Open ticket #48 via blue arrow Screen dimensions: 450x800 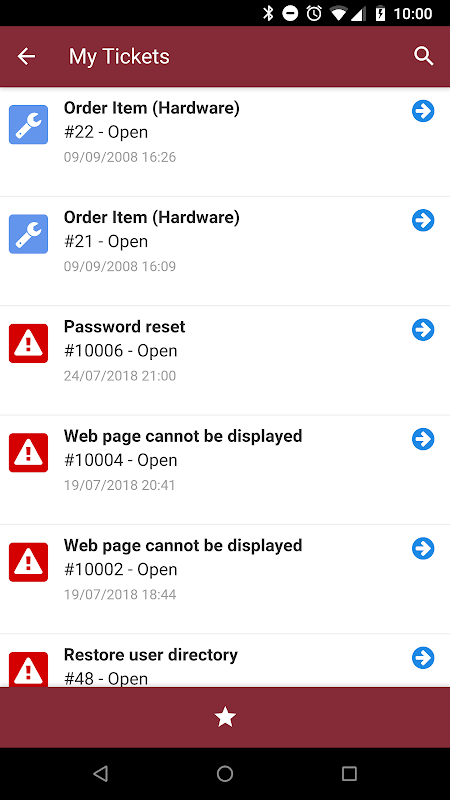point(423,658)
